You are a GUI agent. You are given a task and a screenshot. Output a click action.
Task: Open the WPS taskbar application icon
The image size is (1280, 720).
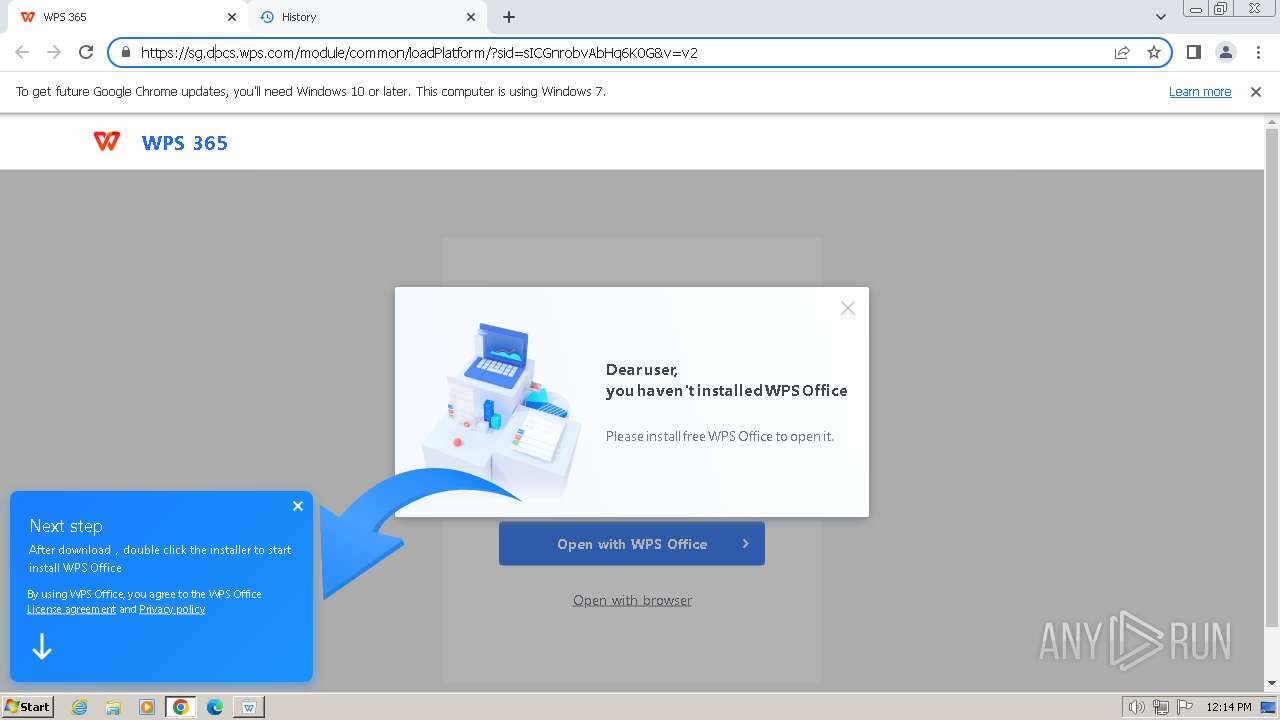[x=249, y=707]
